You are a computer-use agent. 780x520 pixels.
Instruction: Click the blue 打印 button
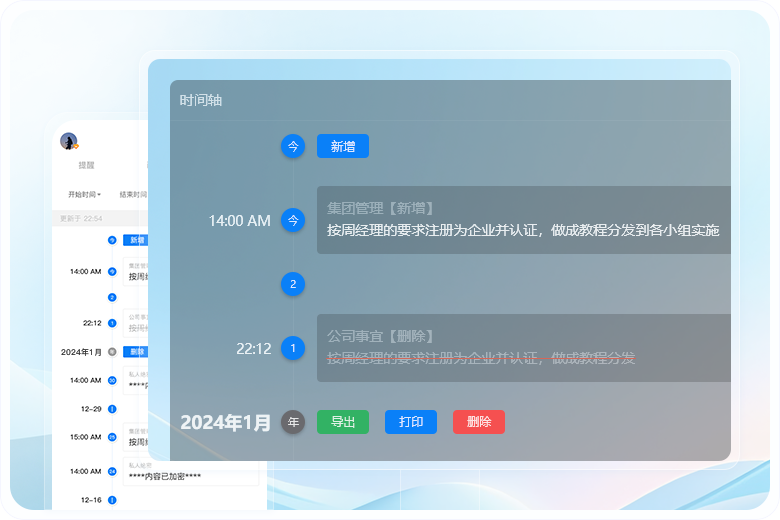[411, 422]
